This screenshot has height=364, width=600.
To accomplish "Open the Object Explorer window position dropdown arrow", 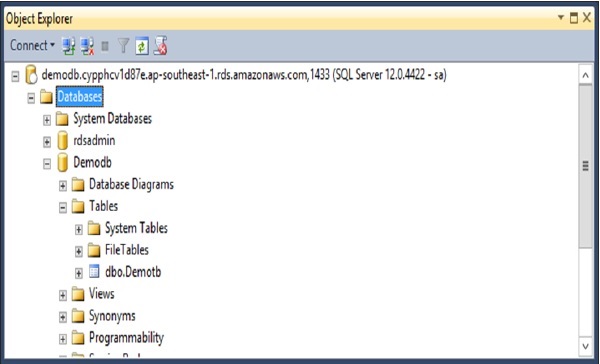I will point(561,18).
